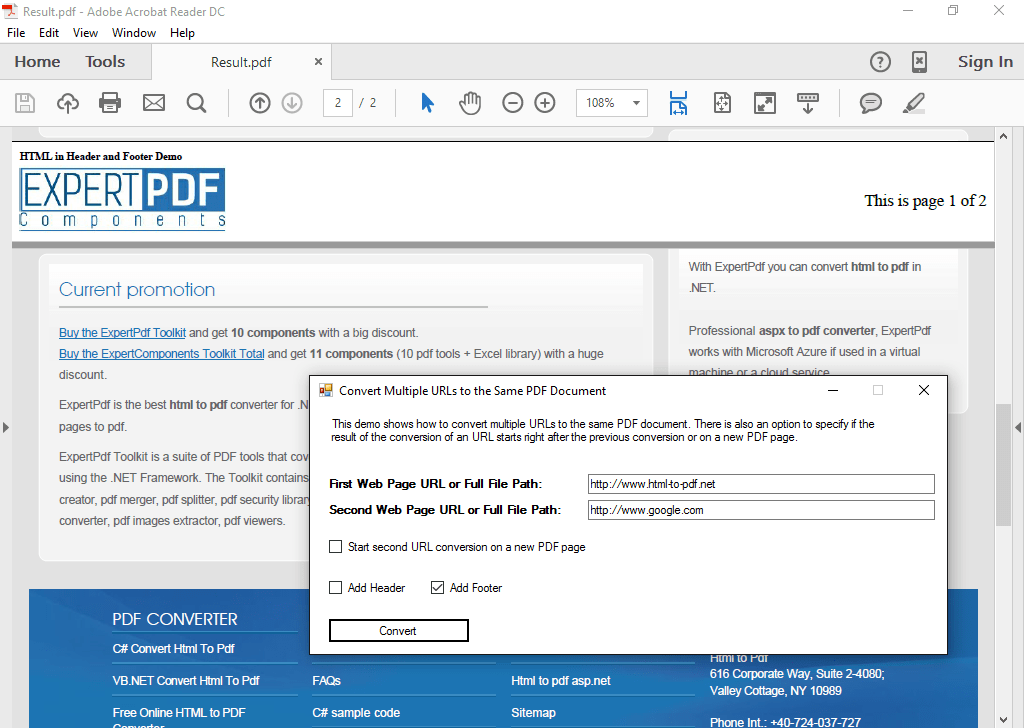Uncheck the Add Footer option
The image size is (1024, 728).
437,587
